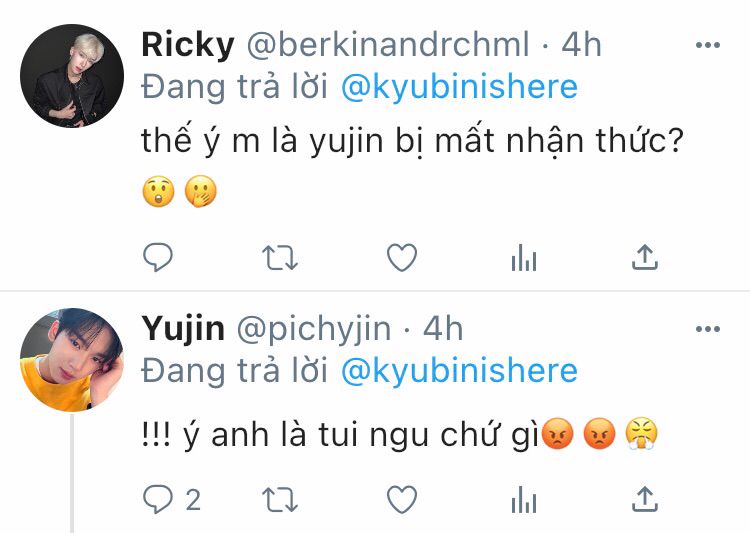View analytics for Yujin's tweet

pos(524,500)
